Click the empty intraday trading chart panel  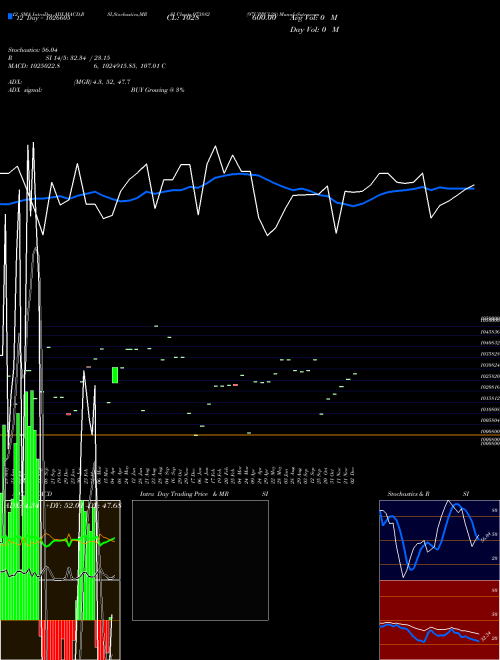point(200,560)
